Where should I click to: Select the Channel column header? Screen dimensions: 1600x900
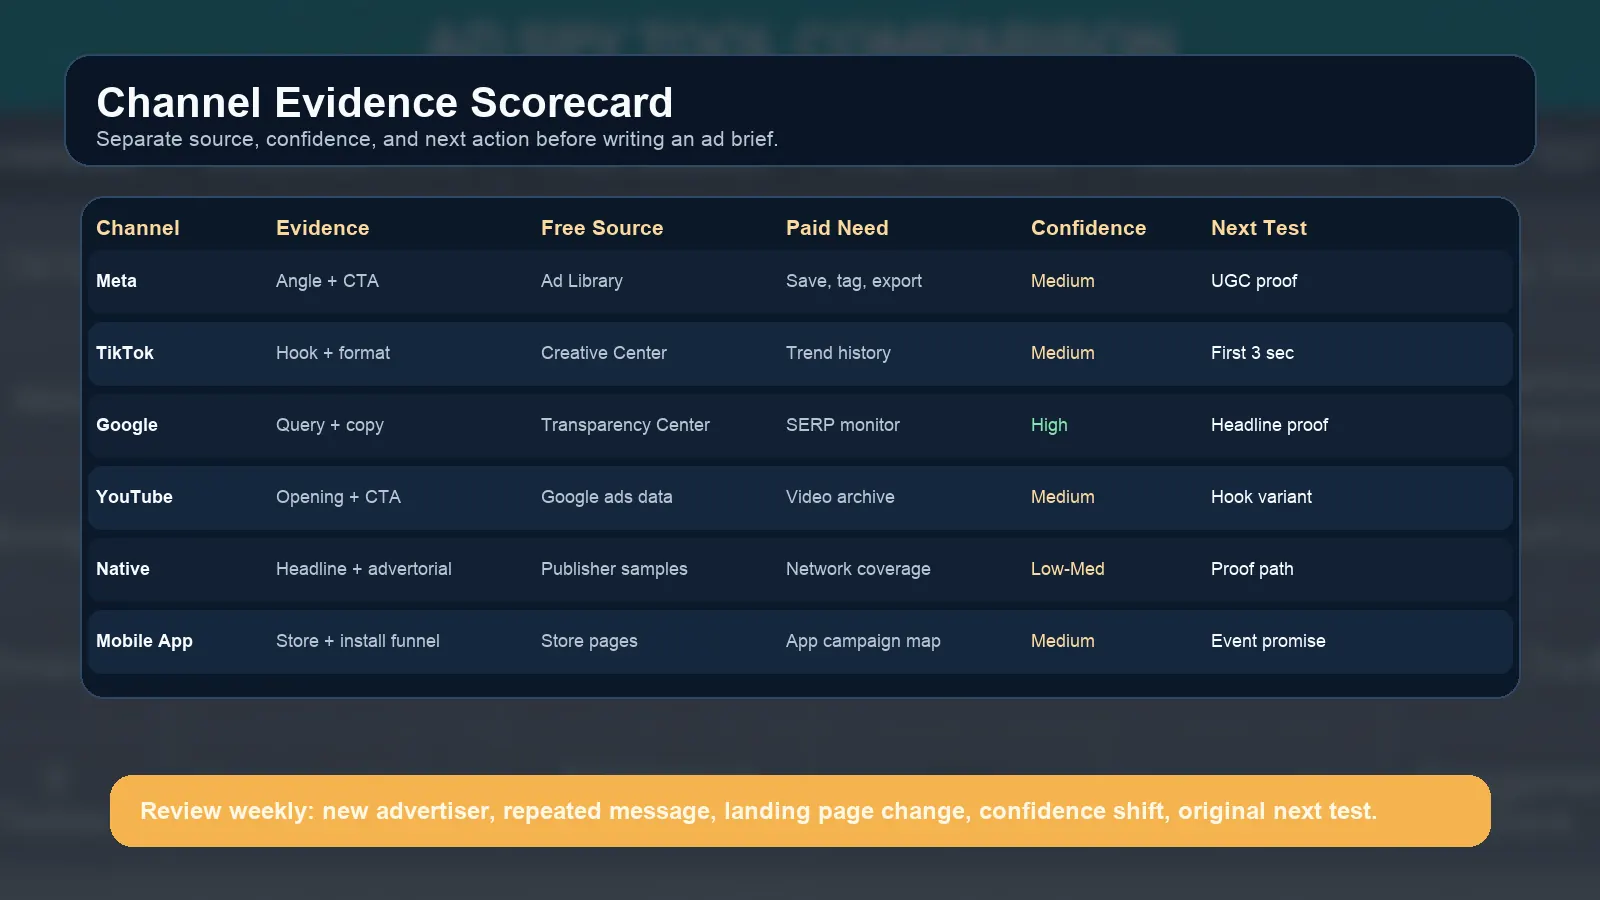click(x=138, y=228)
